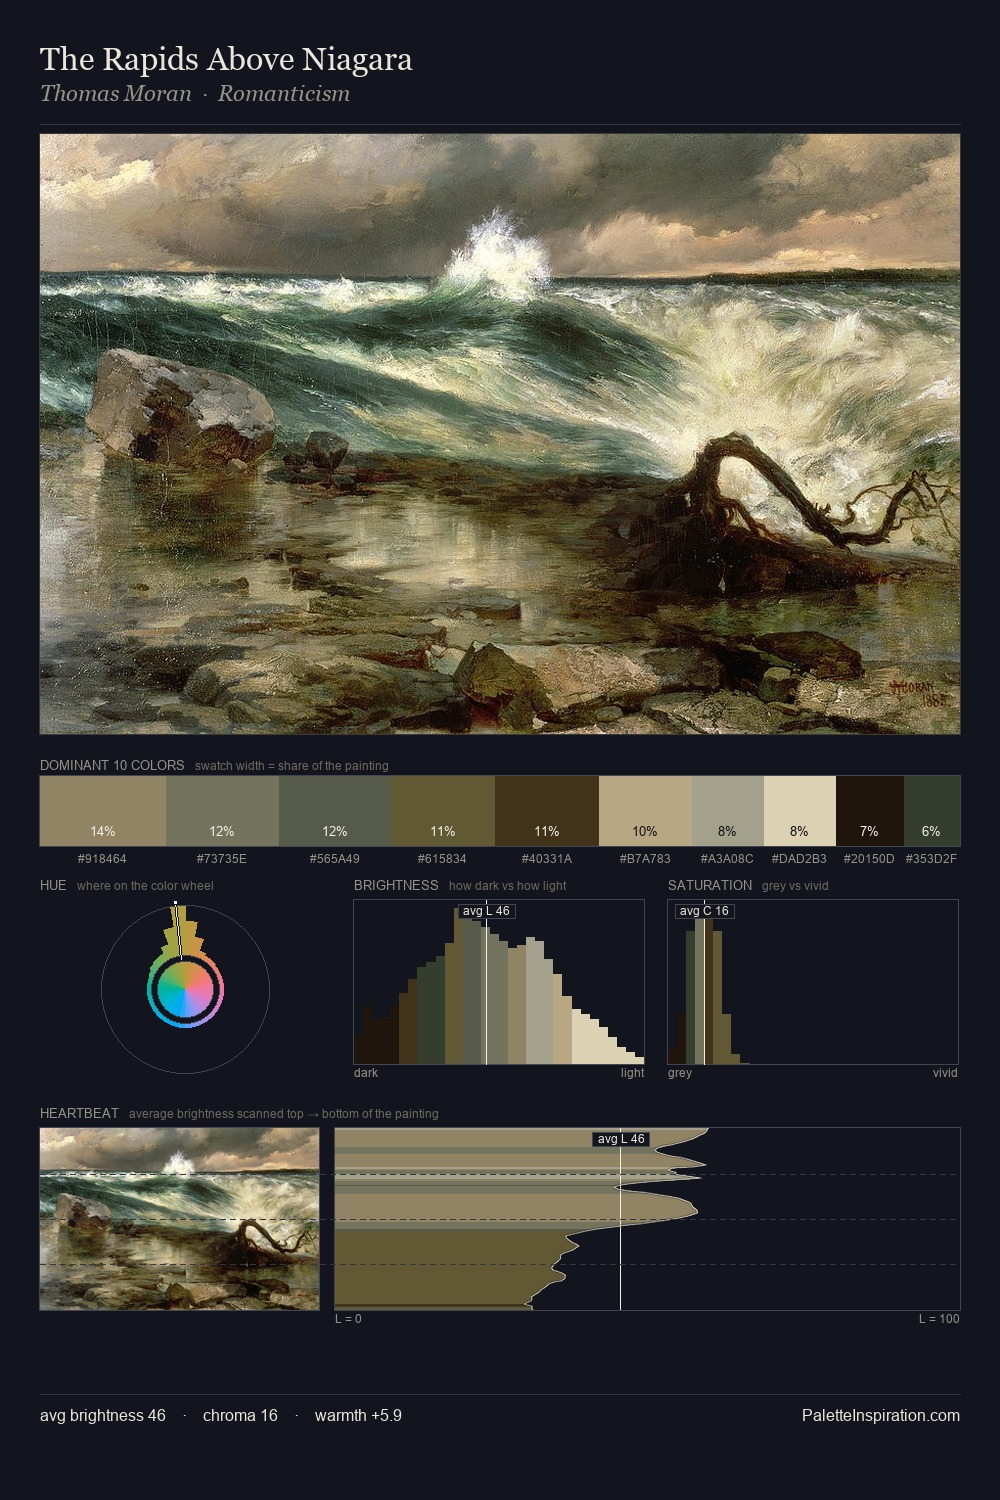Click the avg brightness 46 footer stat

pyautogui.click(x=103, y=1416)
